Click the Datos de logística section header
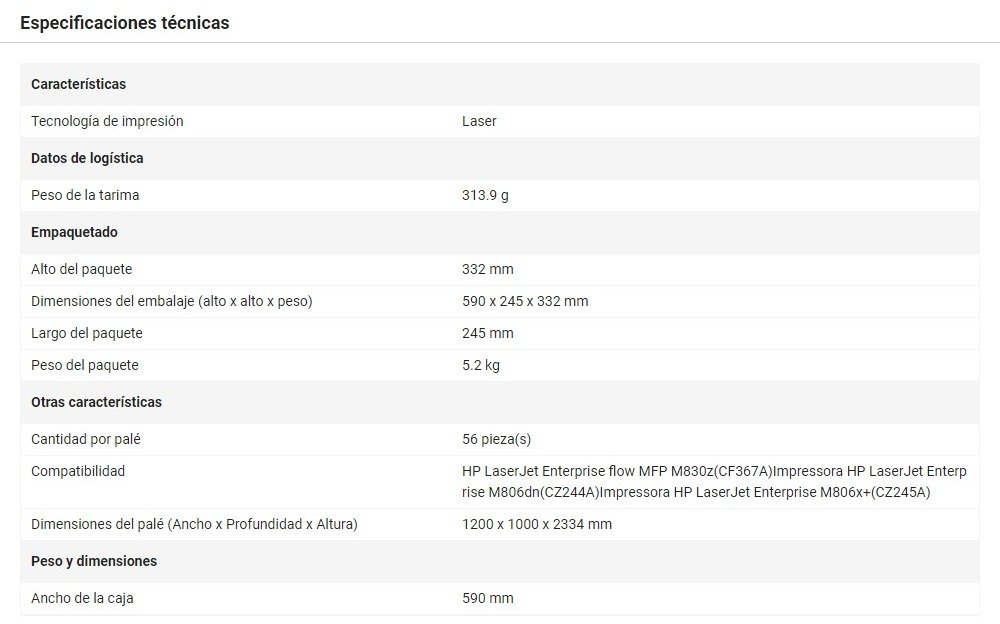Image resolution: width=1000 pixels, height=624 pixels. pyautogui.click(x=87, y=158)
